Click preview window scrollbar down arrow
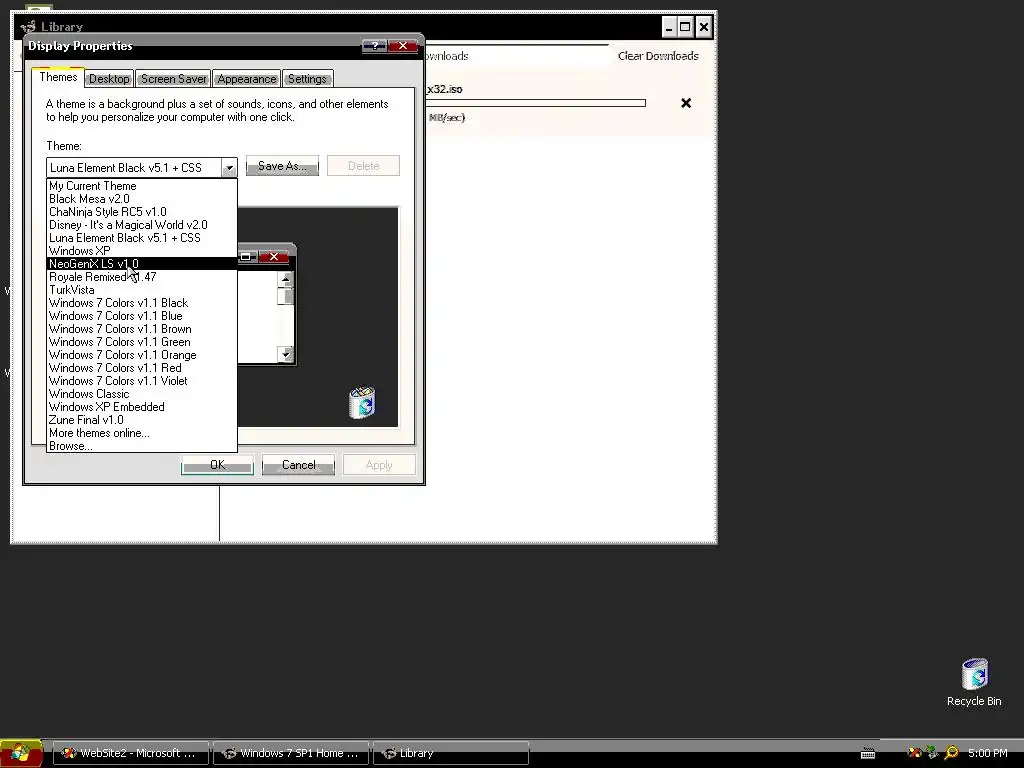1024x768 pixels. pyautogui.click(x=285, y=355)
